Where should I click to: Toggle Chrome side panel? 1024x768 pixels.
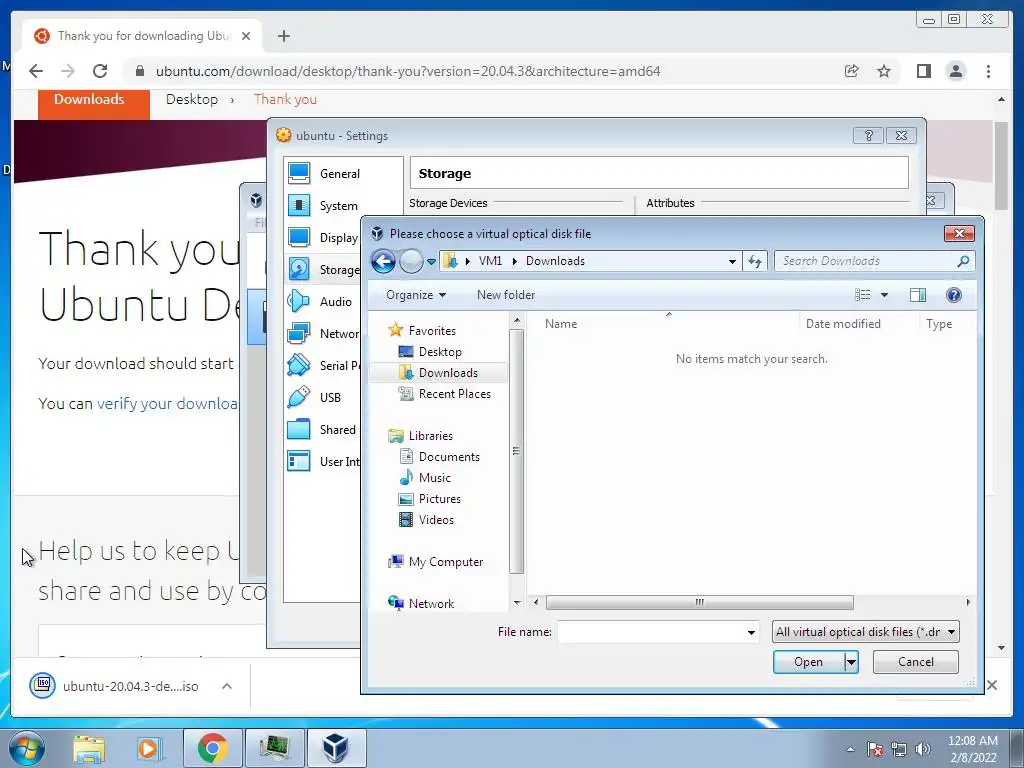pyautogui.click(x=923, y=71)
